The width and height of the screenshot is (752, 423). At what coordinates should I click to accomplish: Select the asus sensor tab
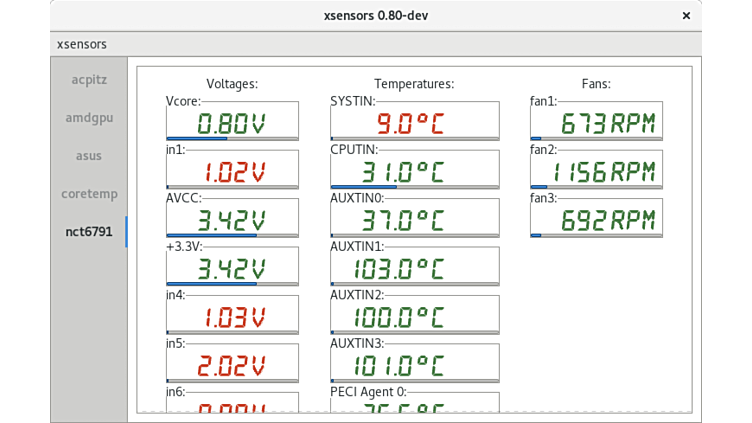pyautogui.click(x=89, y=156)
